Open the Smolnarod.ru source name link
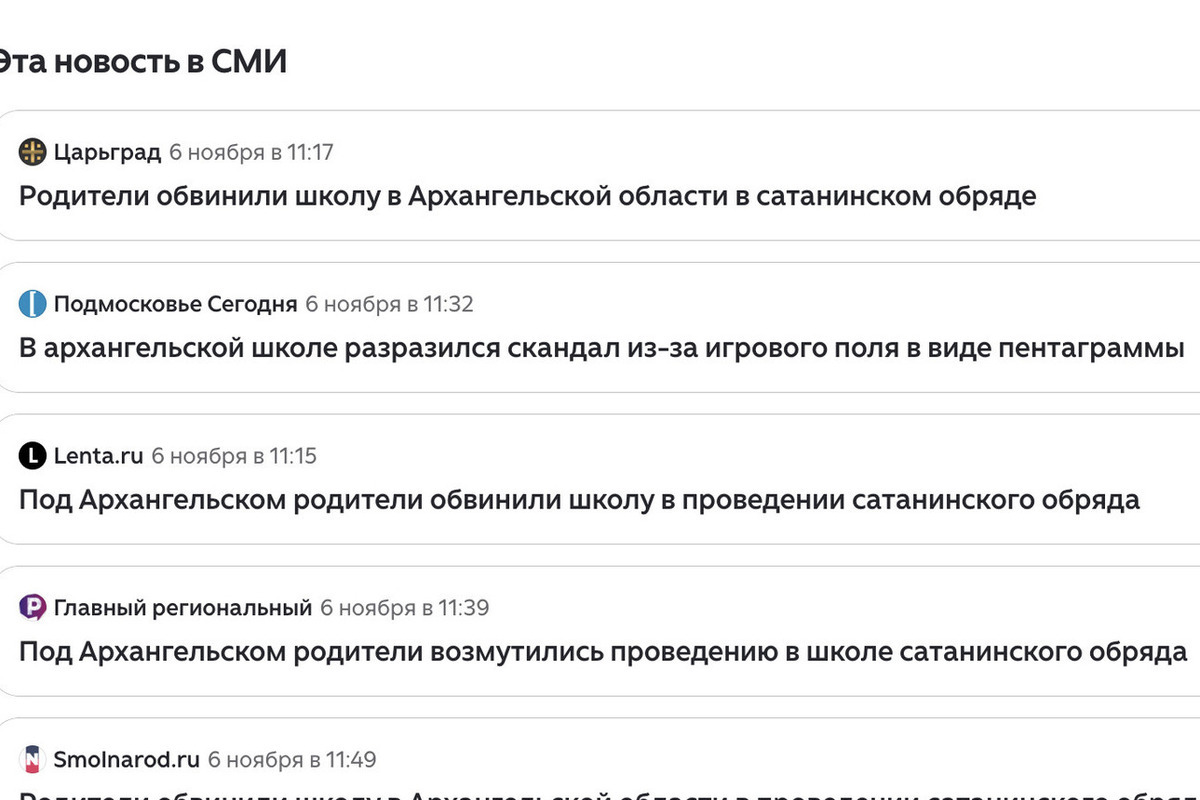Viewport: 1200px width, 800px height. [126, 759]
